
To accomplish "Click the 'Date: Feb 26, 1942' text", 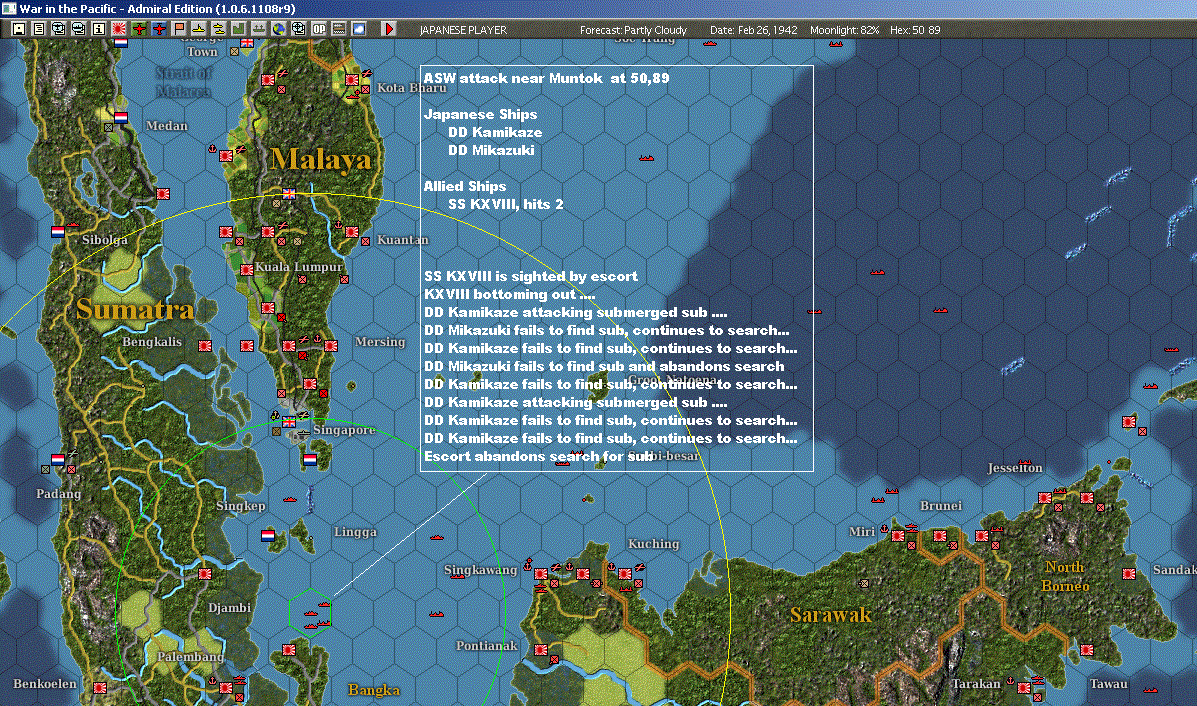I will [753, 30].
